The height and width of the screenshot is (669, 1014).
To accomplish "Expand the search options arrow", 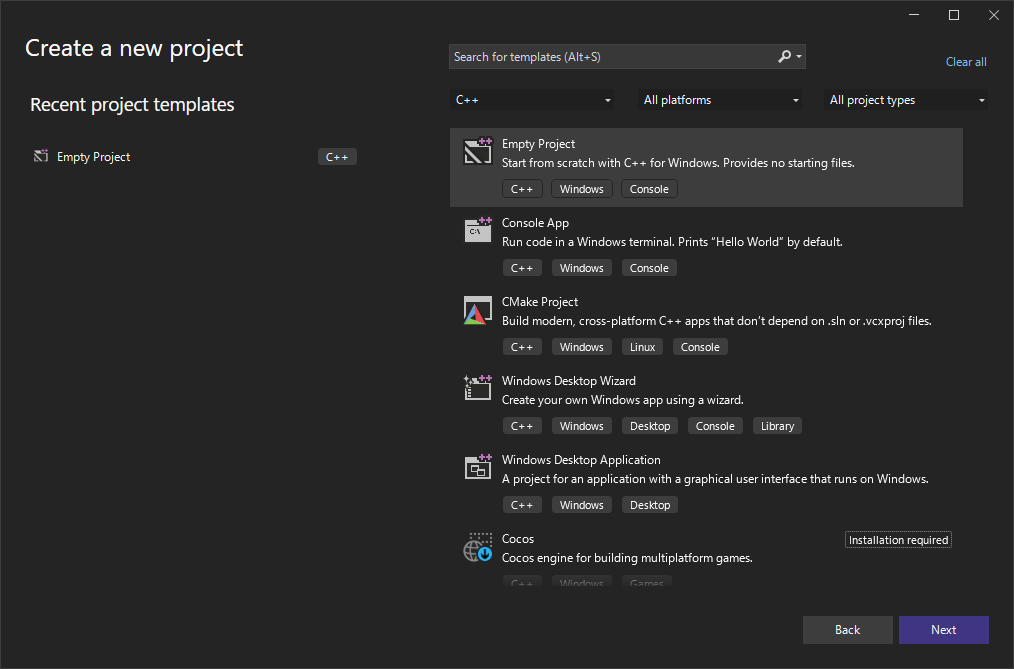I will (799, 57).
